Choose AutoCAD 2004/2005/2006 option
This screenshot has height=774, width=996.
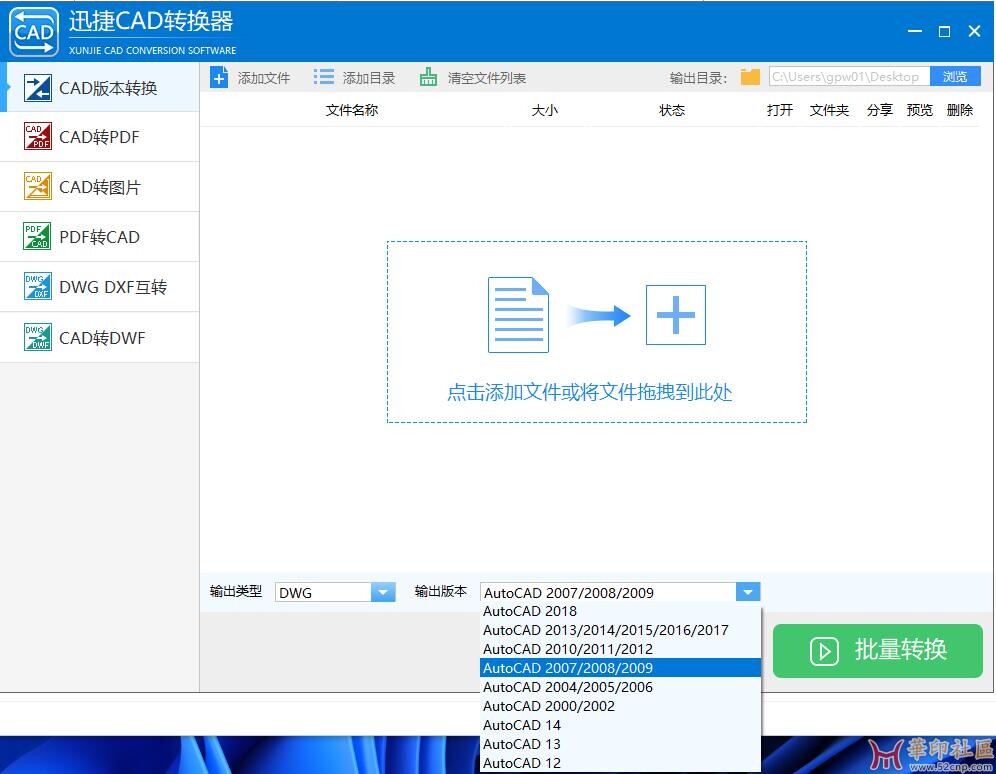[x=620, y=687]
